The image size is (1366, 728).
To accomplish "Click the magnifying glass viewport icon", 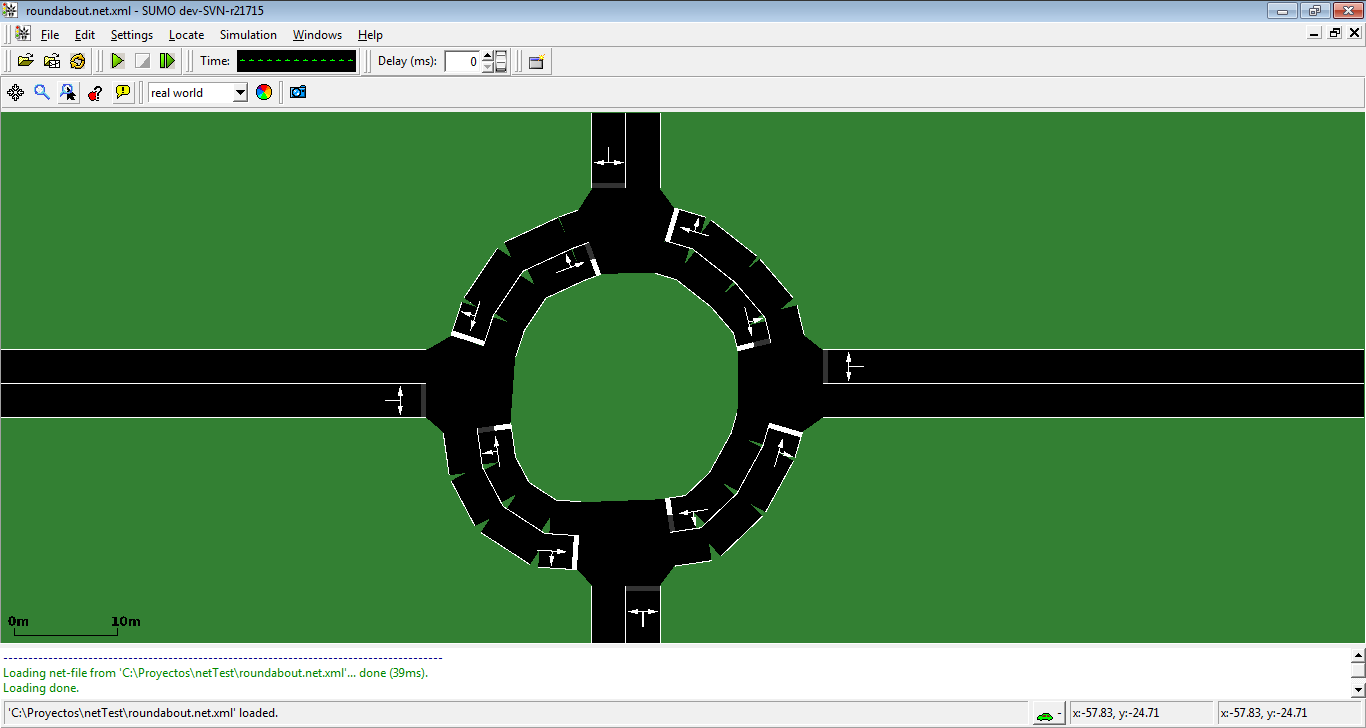I will [x=42, y=93].
